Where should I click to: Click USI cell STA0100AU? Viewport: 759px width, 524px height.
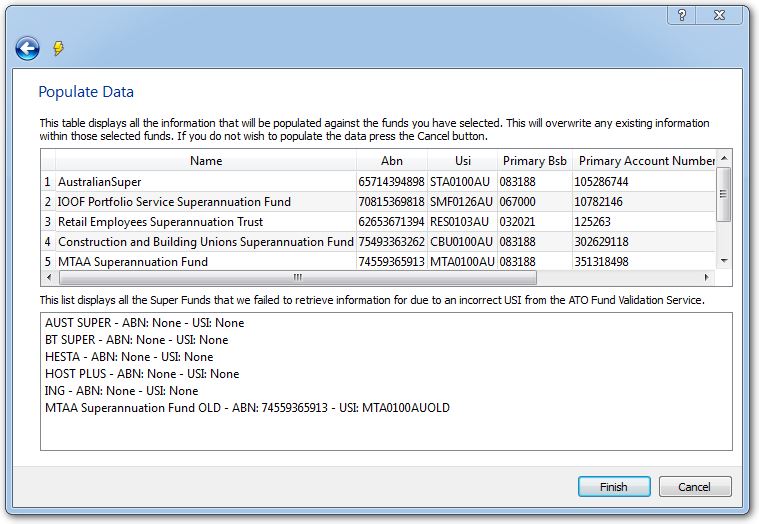tap(462, 182)
